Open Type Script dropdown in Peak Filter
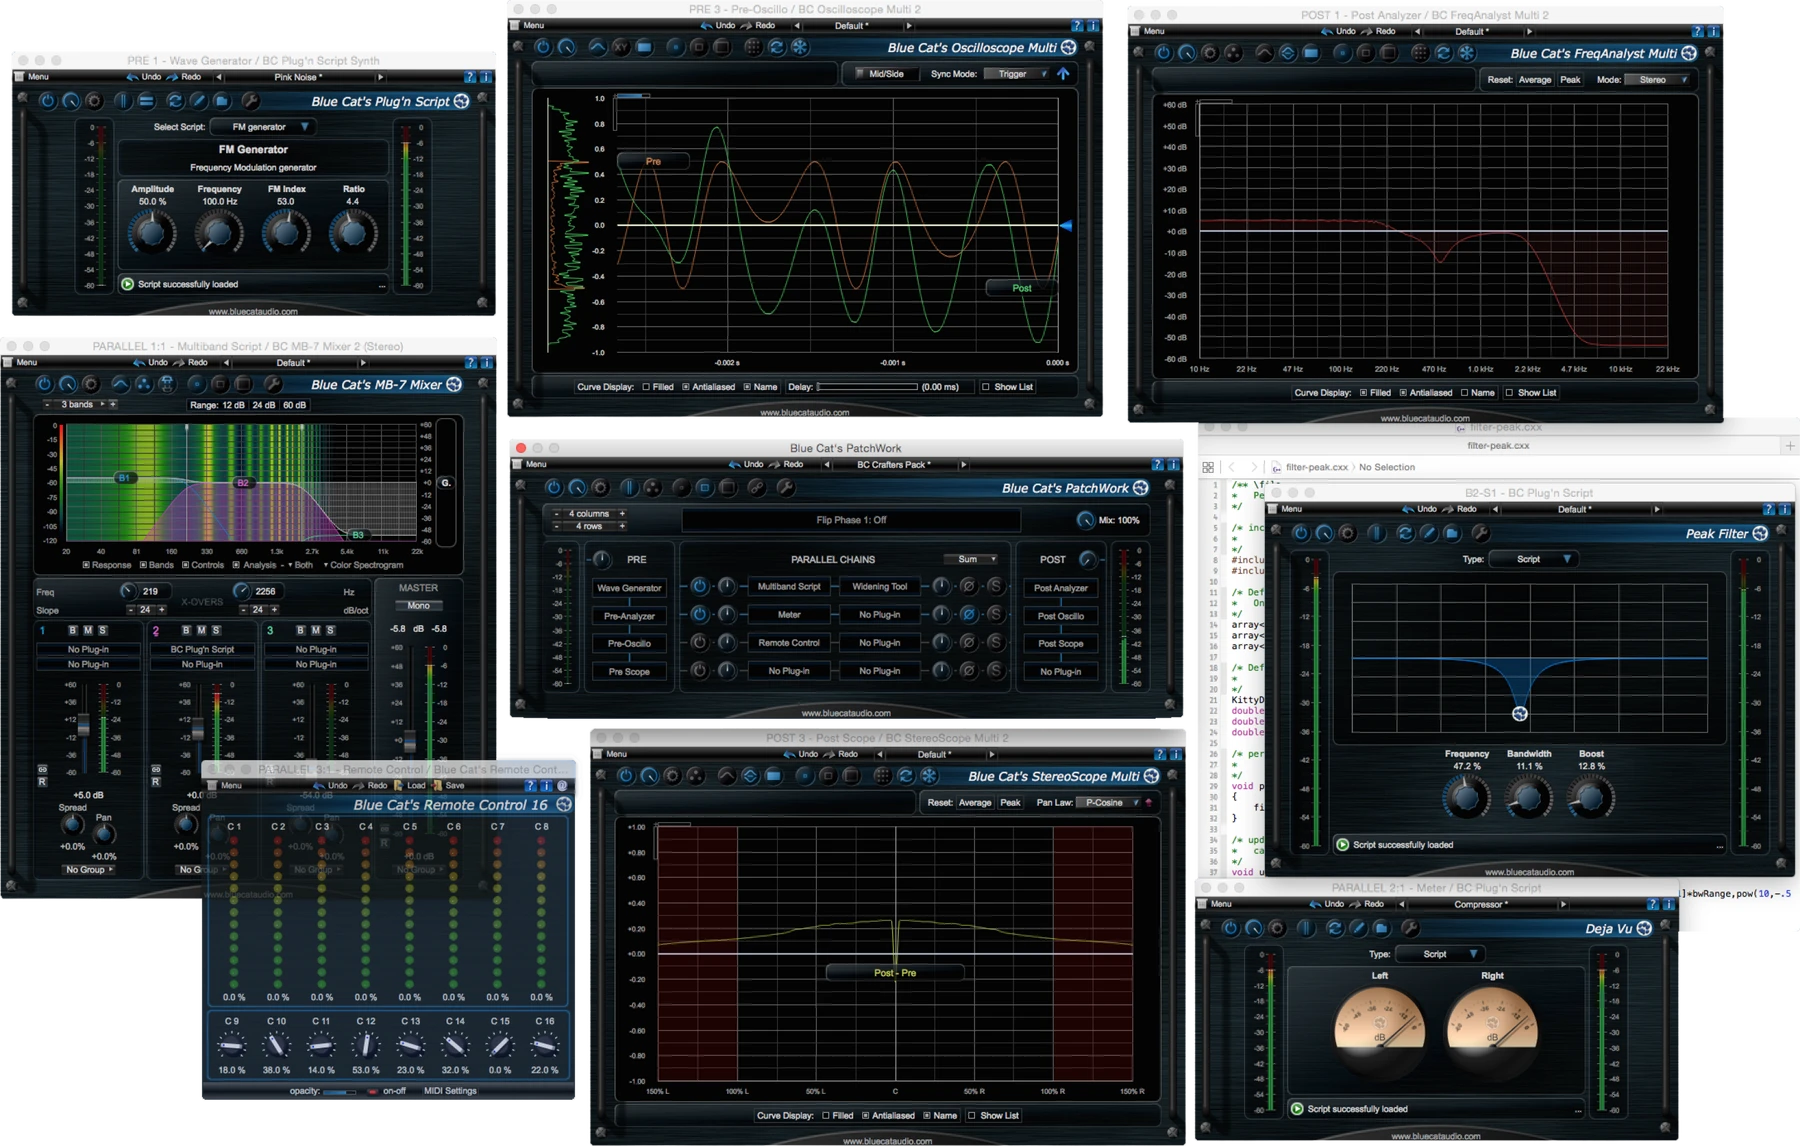Viewport: 1800px width, 1146px height. point(1532,559)
